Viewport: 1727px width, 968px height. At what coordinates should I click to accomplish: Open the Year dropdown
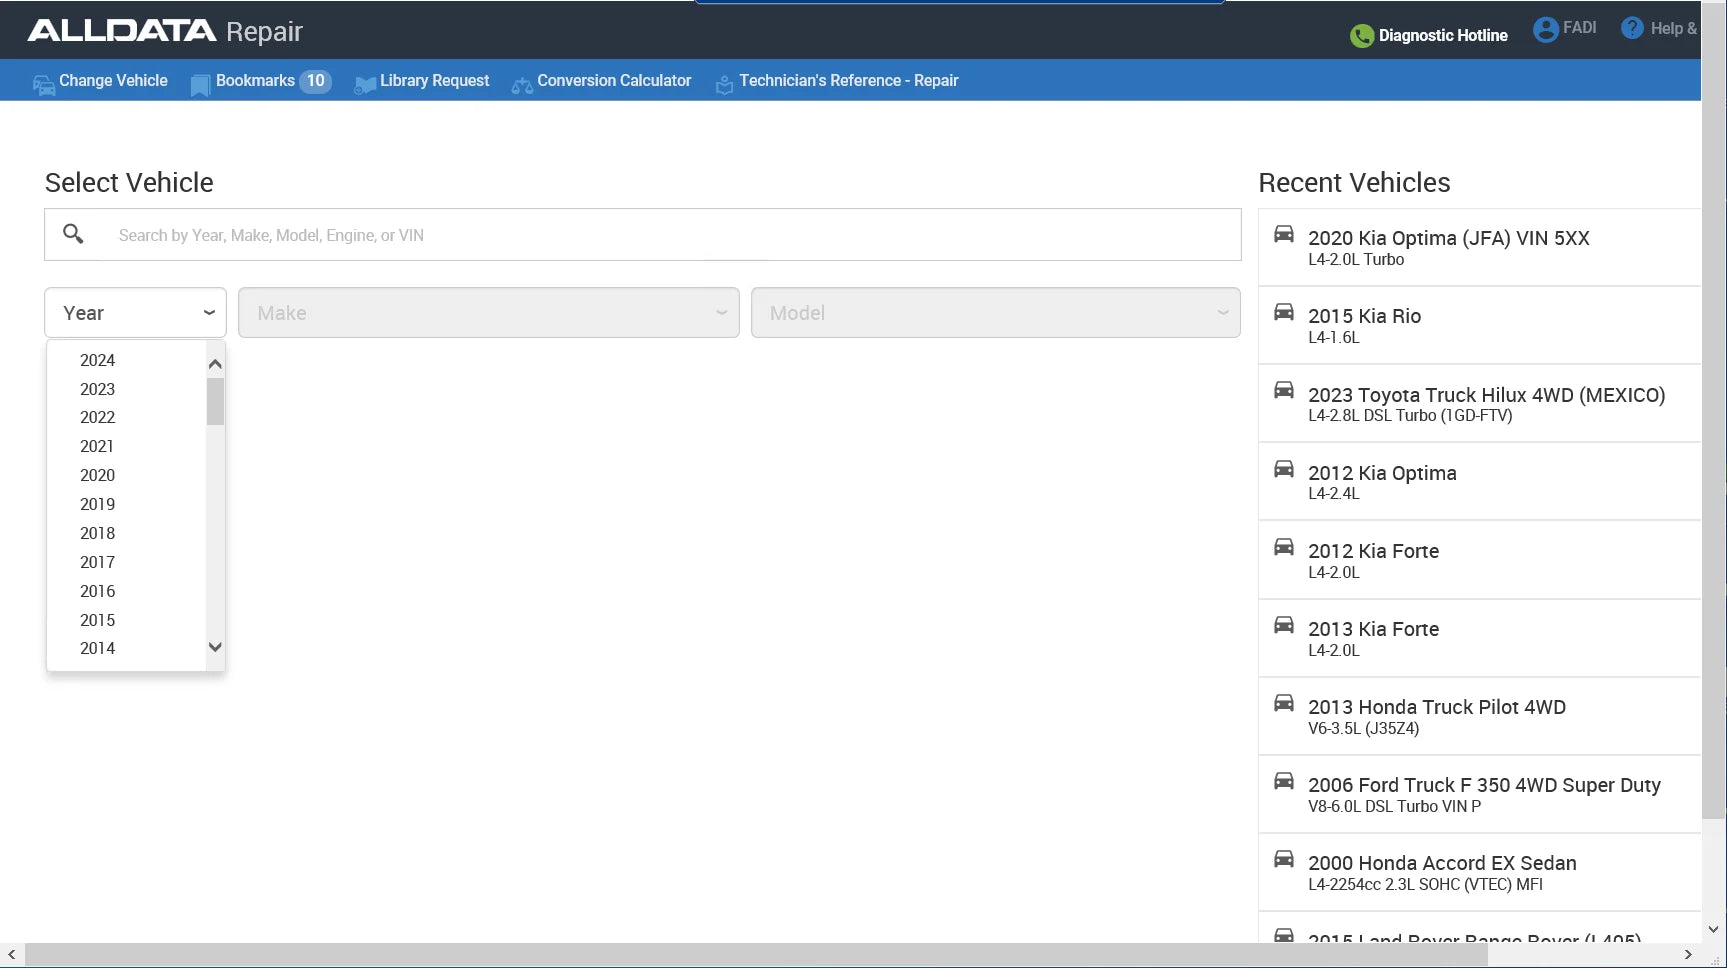pos(135,313)
